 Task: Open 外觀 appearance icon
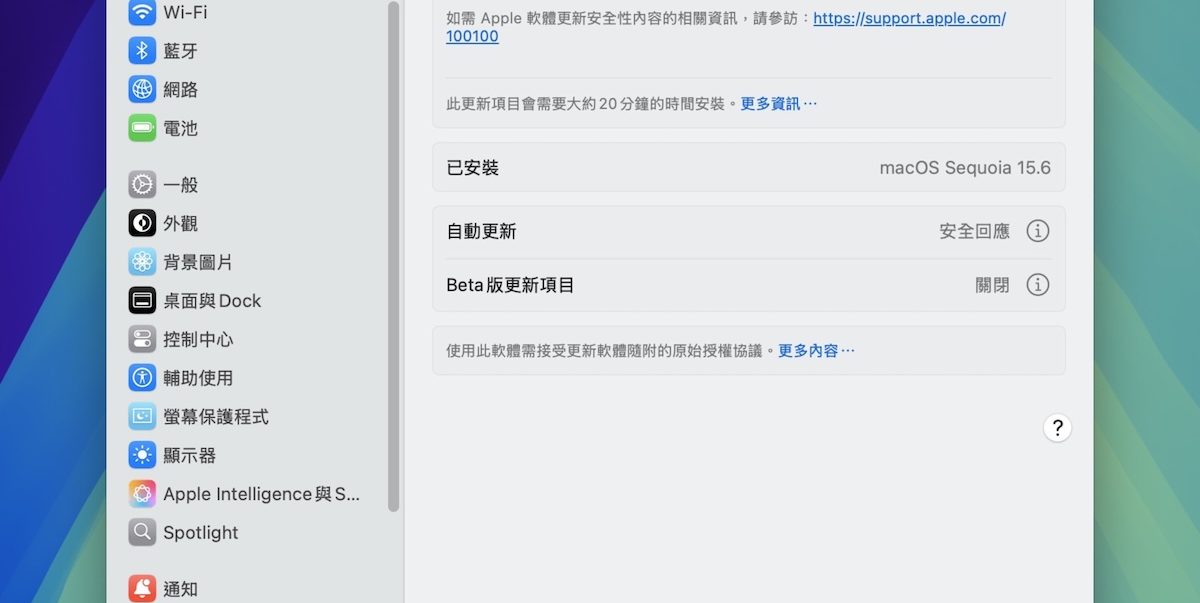[x=142, y=223]
